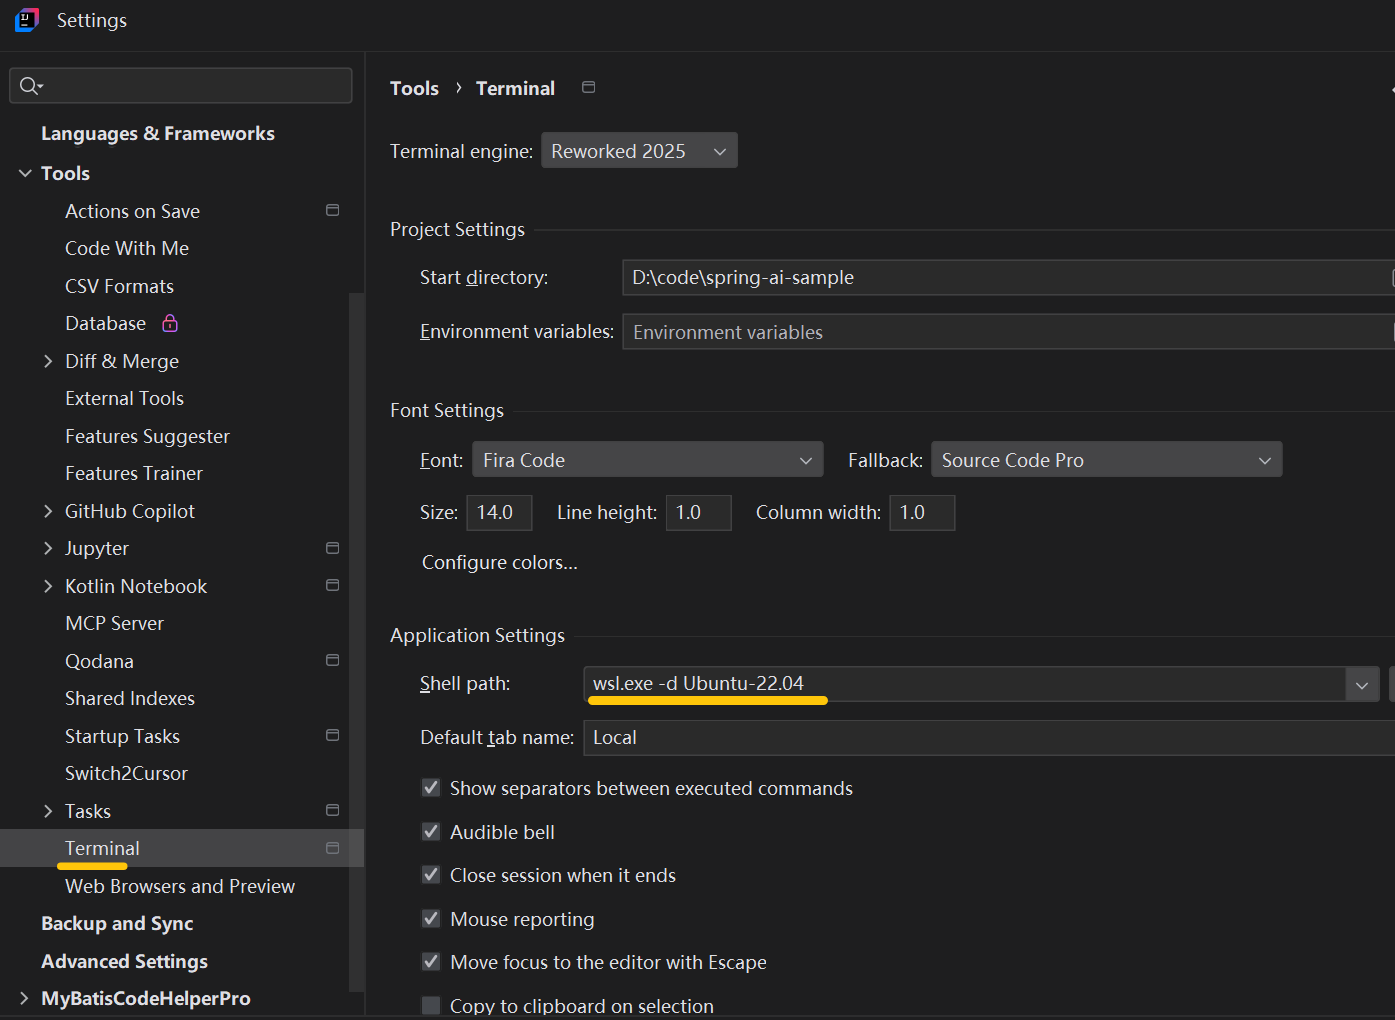Select Code With Me settings
Image resolution: width=1395 pixels, height=1020 pixels.
pyautogui.click(x=127, y=248)
